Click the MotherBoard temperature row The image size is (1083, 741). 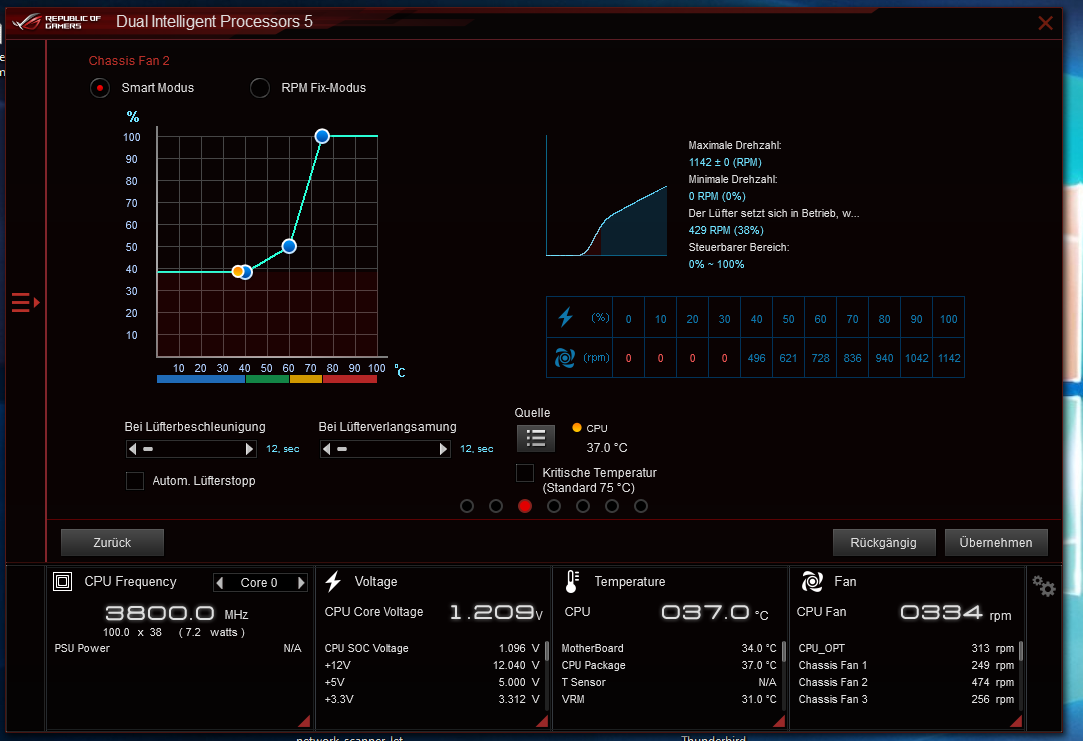tap(669, 648)
